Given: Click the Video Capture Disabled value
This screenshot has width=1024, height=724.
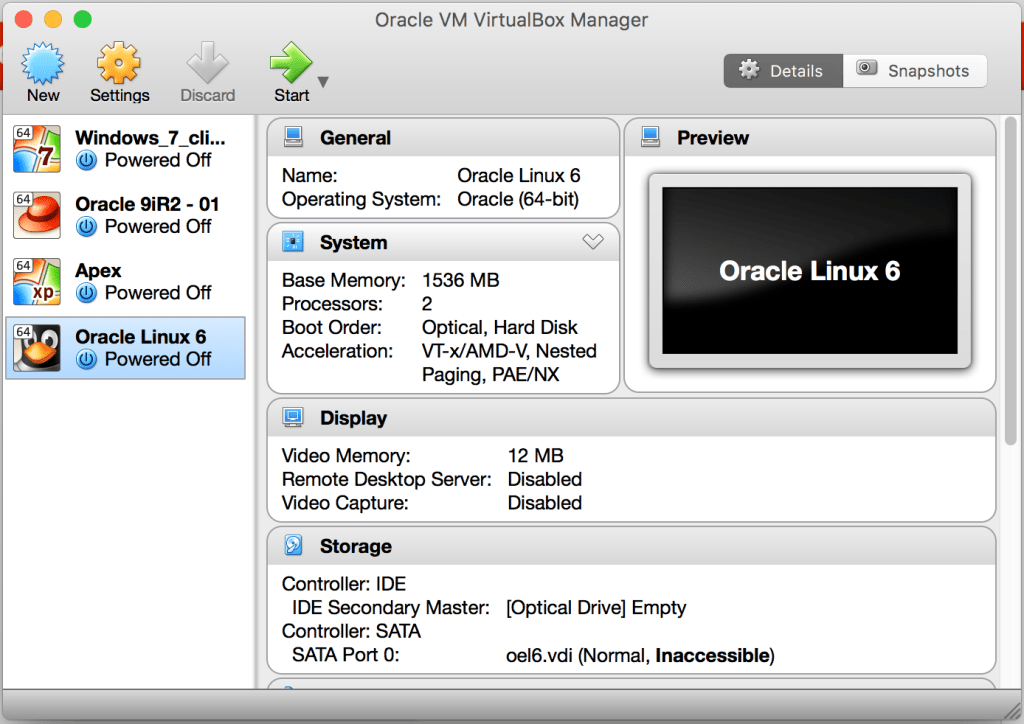Looking at the screenshot, I should pyautogui.click(x=545, y=503).
